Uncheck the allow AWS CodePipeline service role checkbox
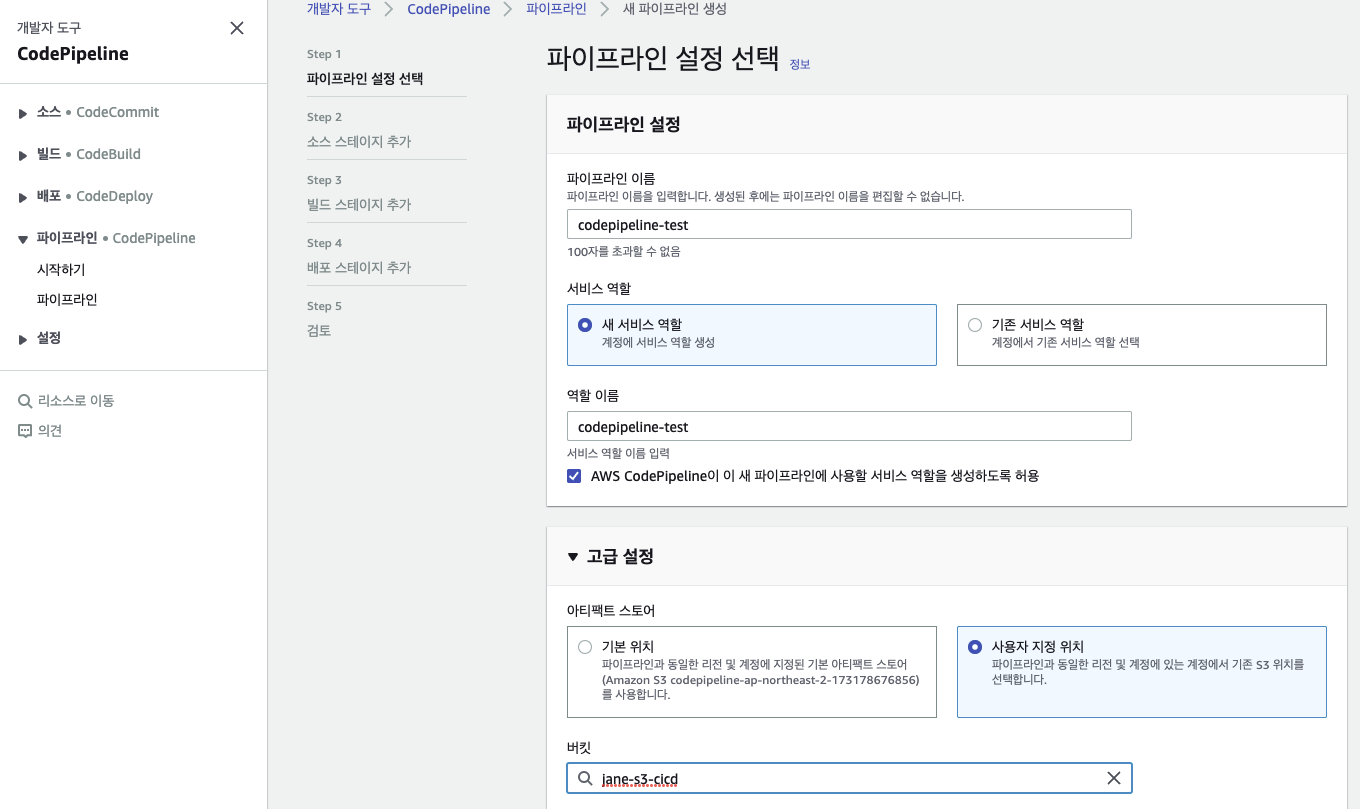The height and width of the screenshot is (809, 1360). (574, 476)
